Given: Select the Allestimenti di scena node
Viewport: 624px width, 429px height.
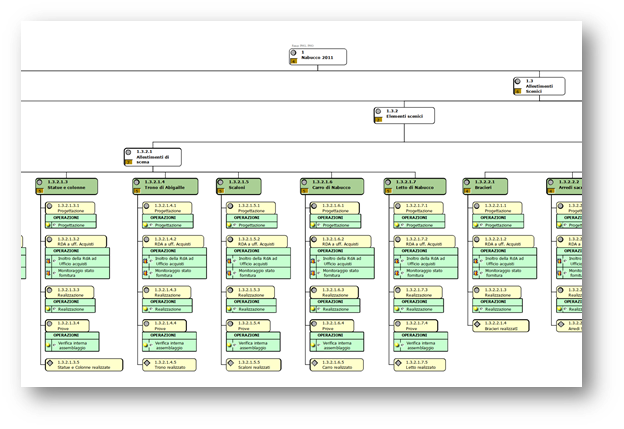Looking at the screenshot, I should click(157, 156).
